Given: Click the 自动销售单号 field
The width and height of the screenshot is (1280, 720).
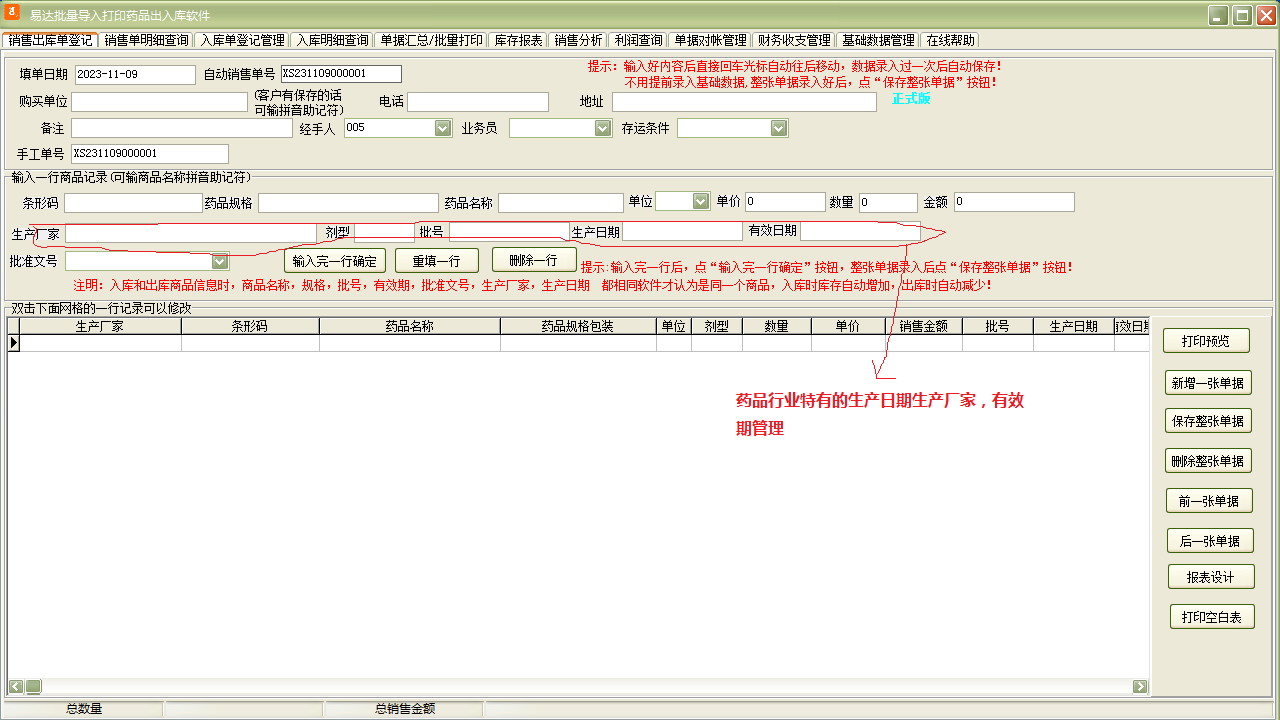Looking at the screenshot, I should (341, 74).
